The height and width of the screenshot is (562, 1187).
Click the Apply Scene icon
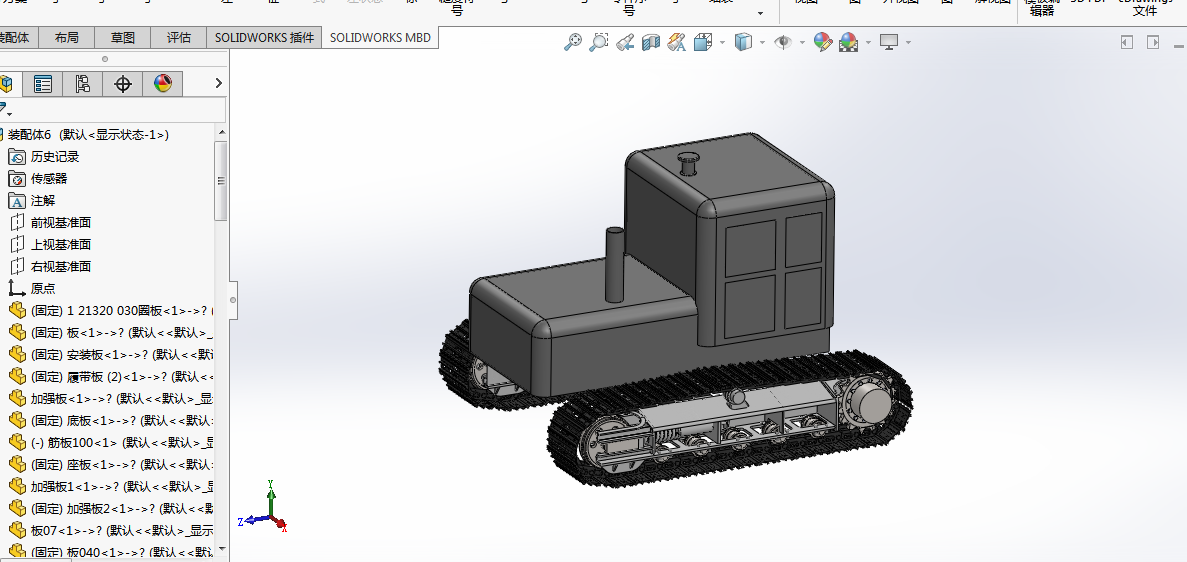tap(849, 42)
